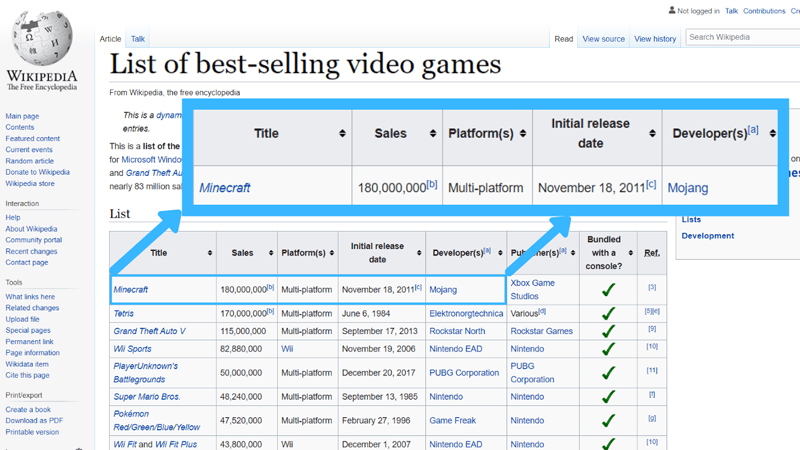Open PlayerUnknown's Battlegrounds title link
800x450 pixels.
146,373
